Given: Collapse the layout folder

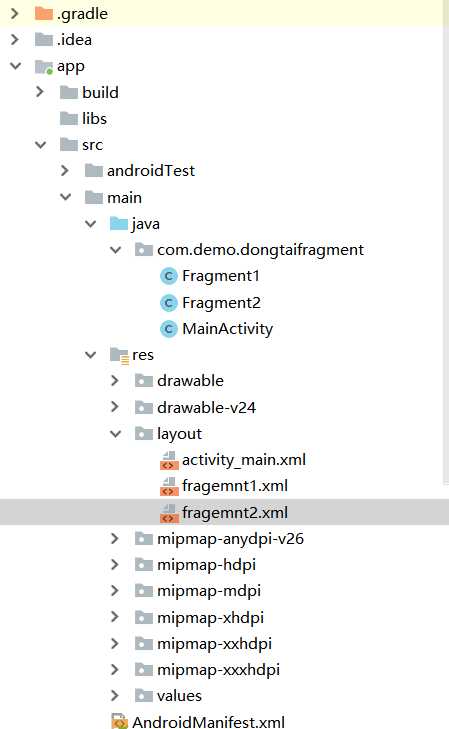Looking at the screenshot, I should [115, 434].
